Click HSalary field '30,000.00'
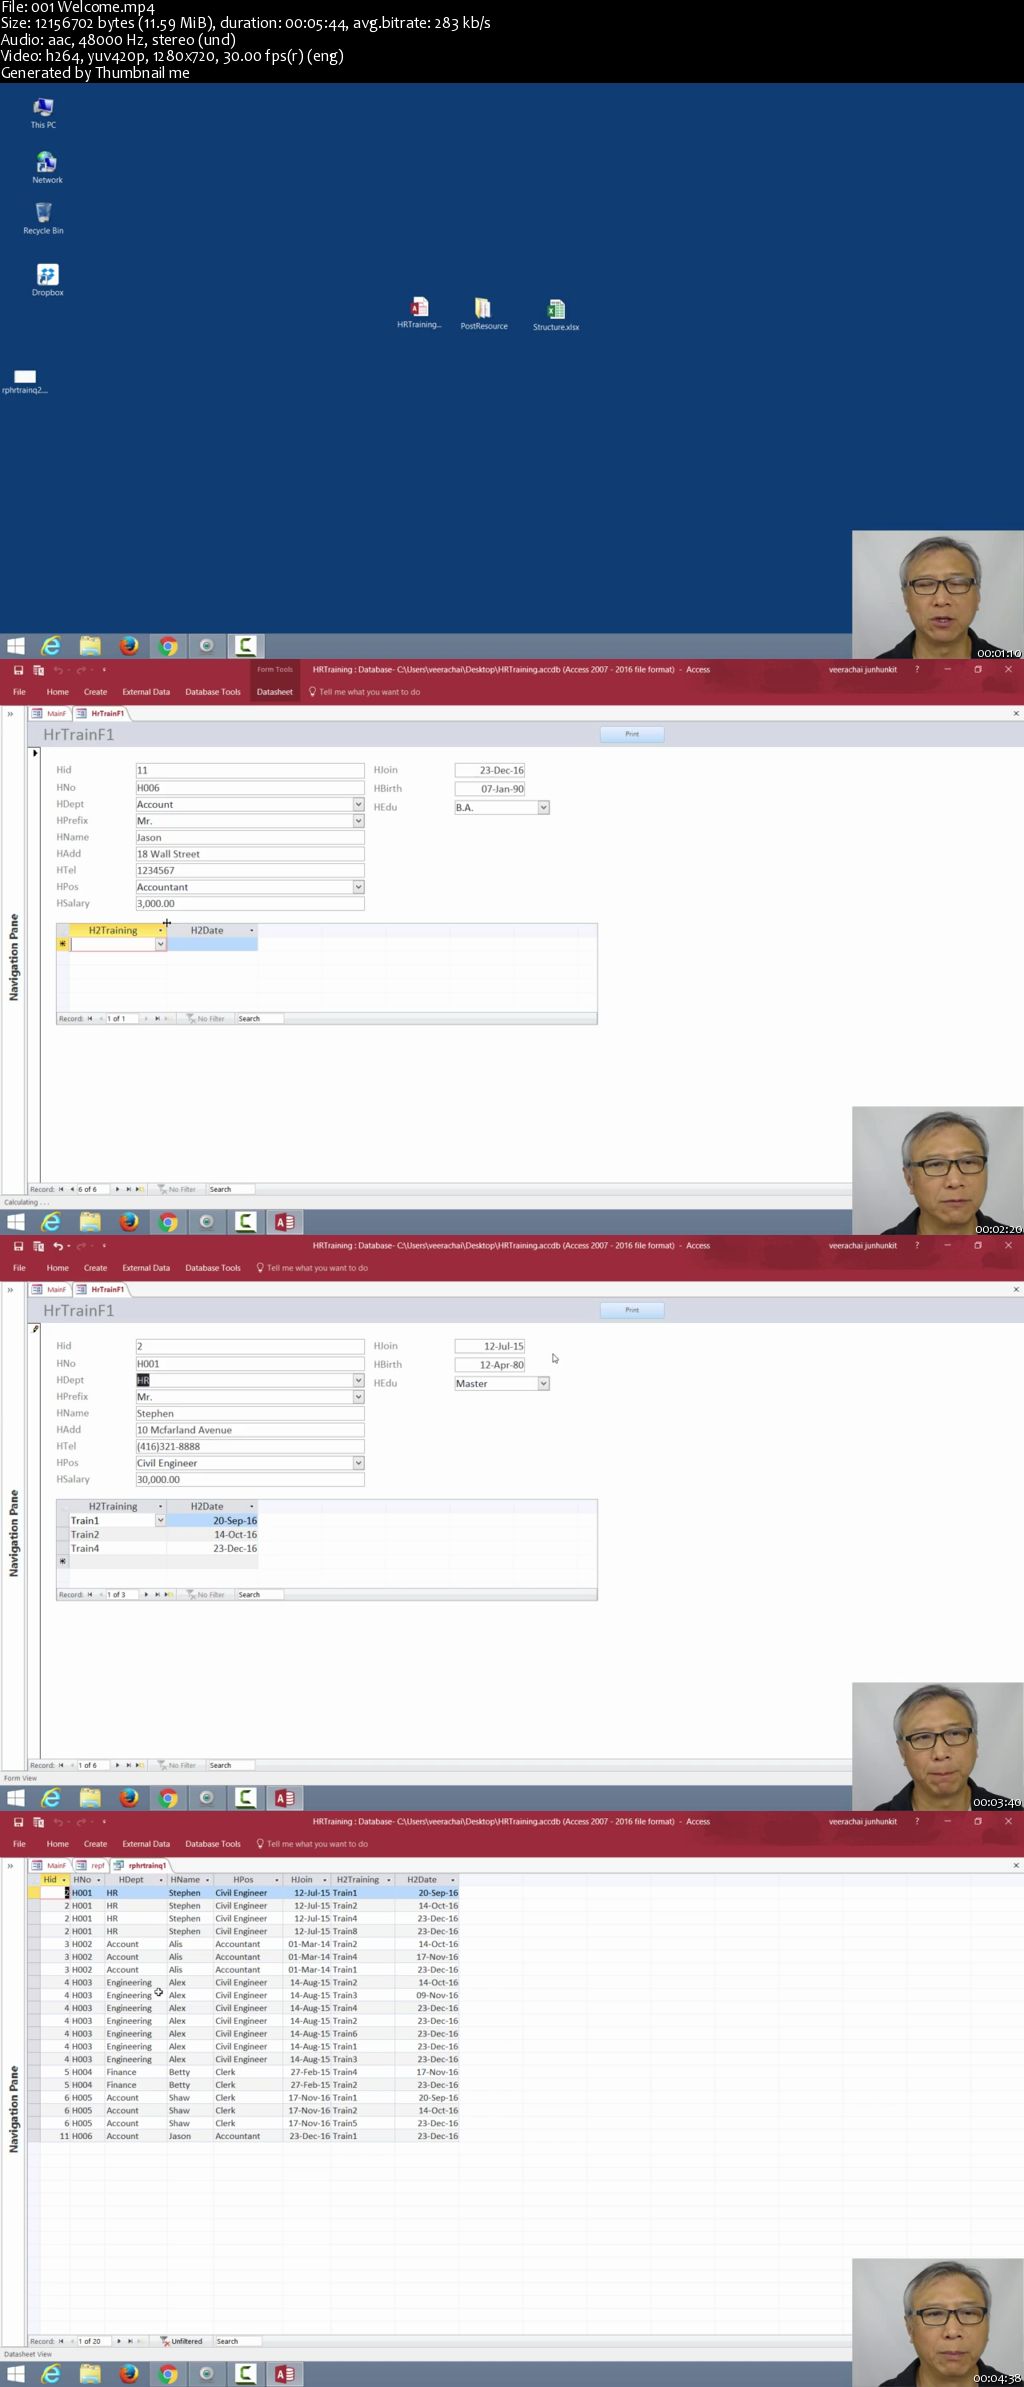 point(250,1479)
